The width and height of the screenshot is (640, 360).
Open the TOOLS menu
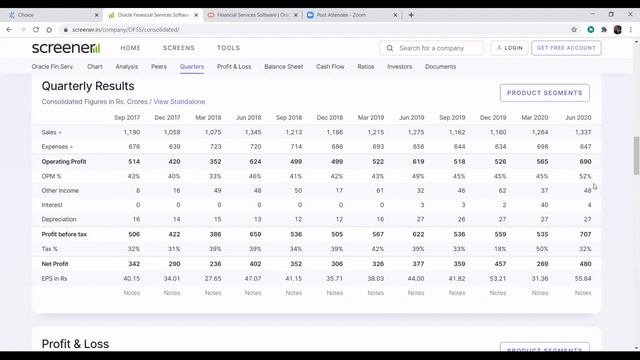[229, 48]
